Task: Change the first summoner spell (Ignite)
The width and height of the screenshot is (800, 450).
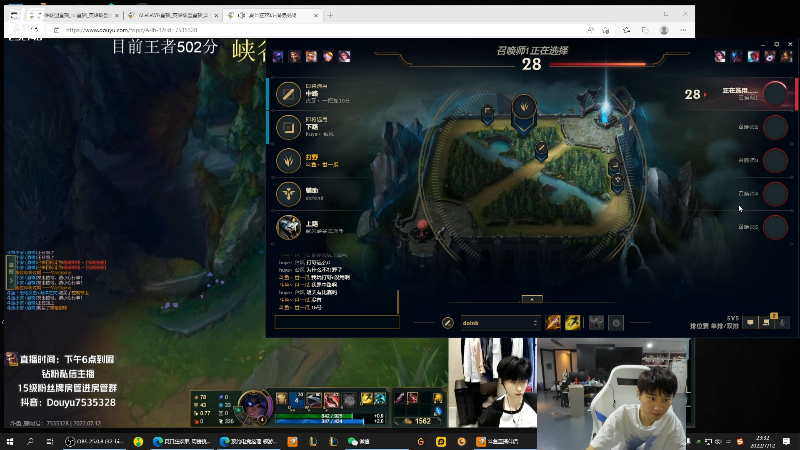Action: 553,322
